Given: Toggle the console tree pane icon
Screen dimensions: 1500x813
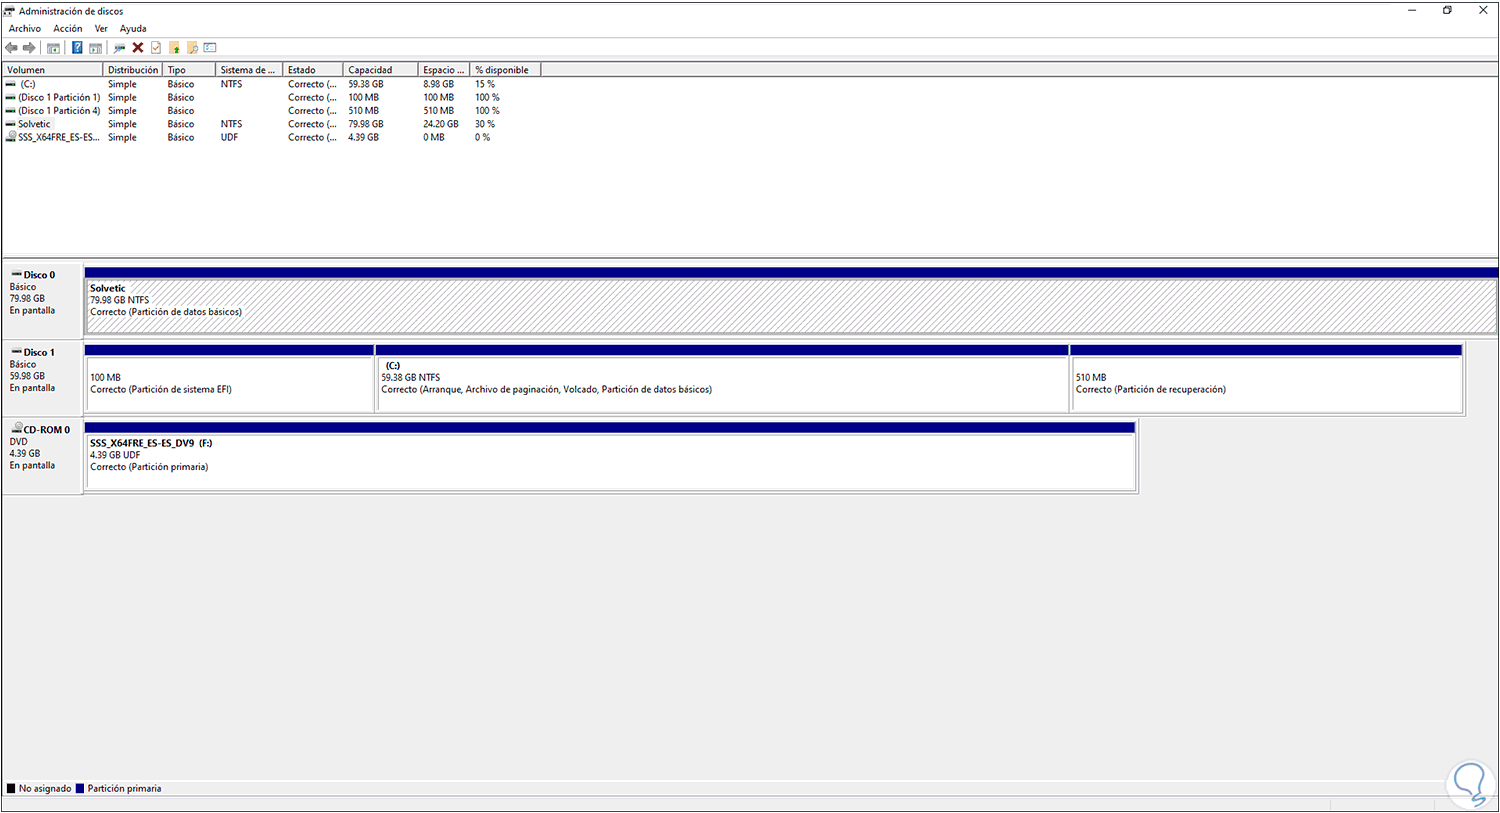Looking at the screenshot, I should pos(53,47).
